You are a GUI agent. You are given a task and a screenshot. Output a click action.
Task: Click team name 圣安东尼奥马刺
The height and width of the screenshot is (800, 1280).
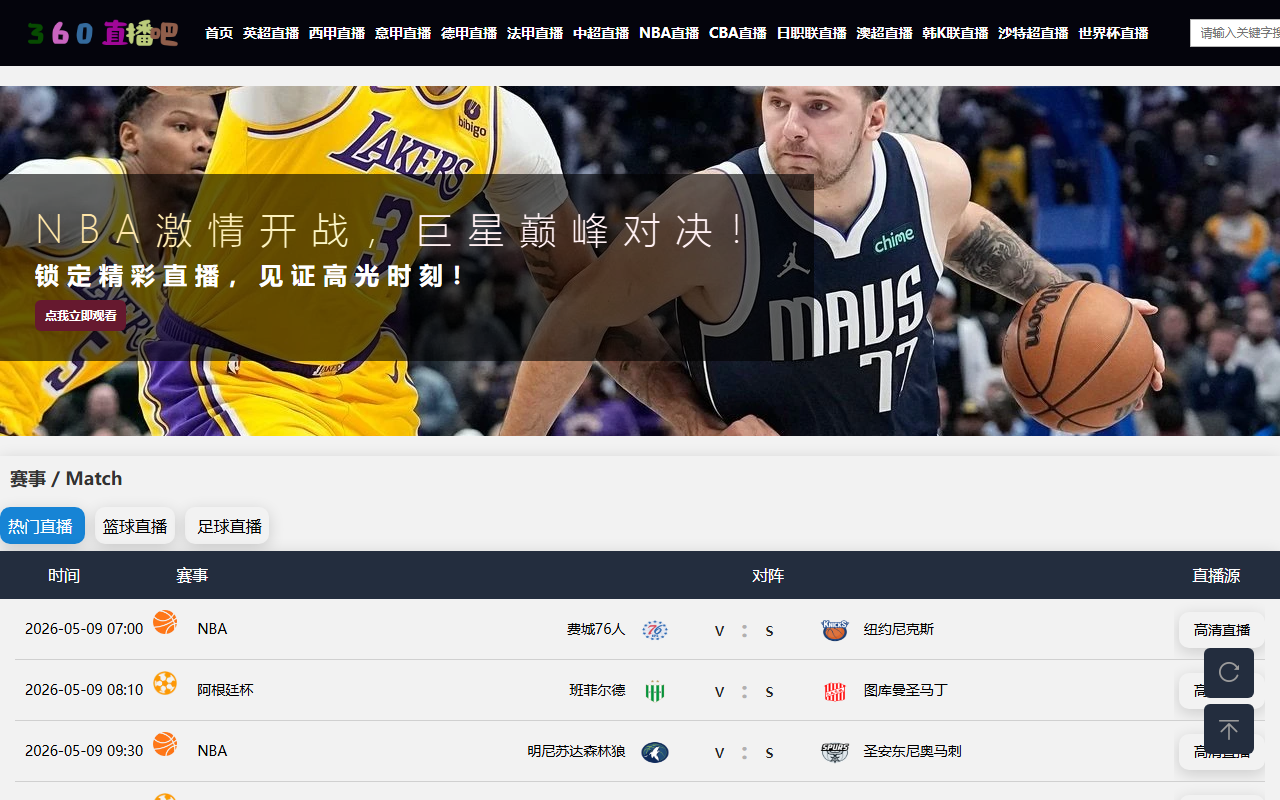click(x=913, y=751)
